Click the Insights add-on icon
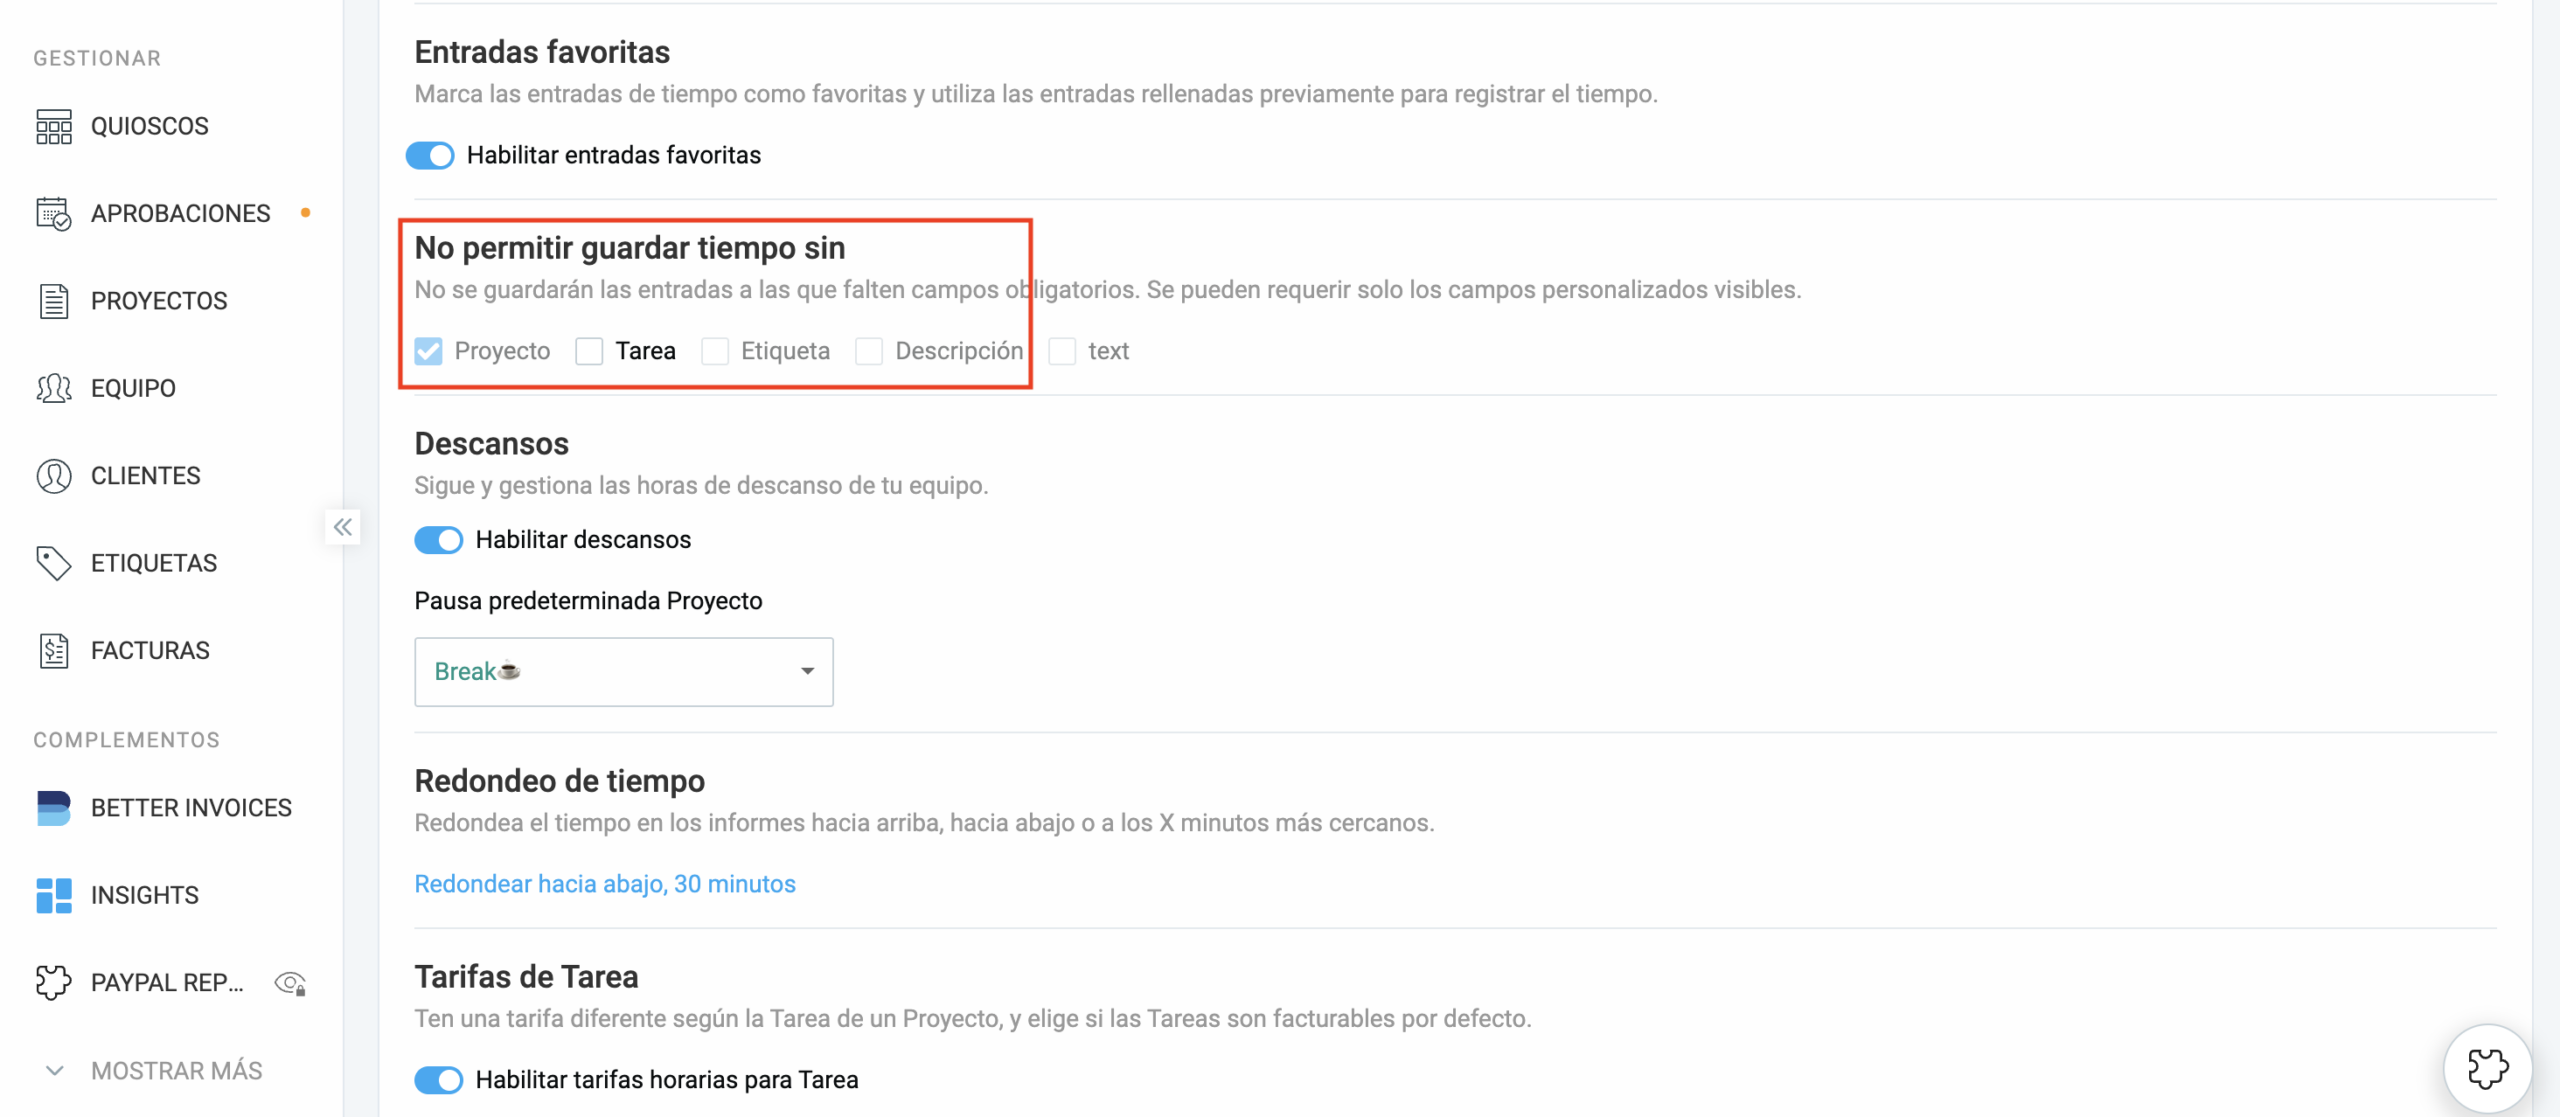The width and height of the screenshot is (2560, 1117). (53, 895)
